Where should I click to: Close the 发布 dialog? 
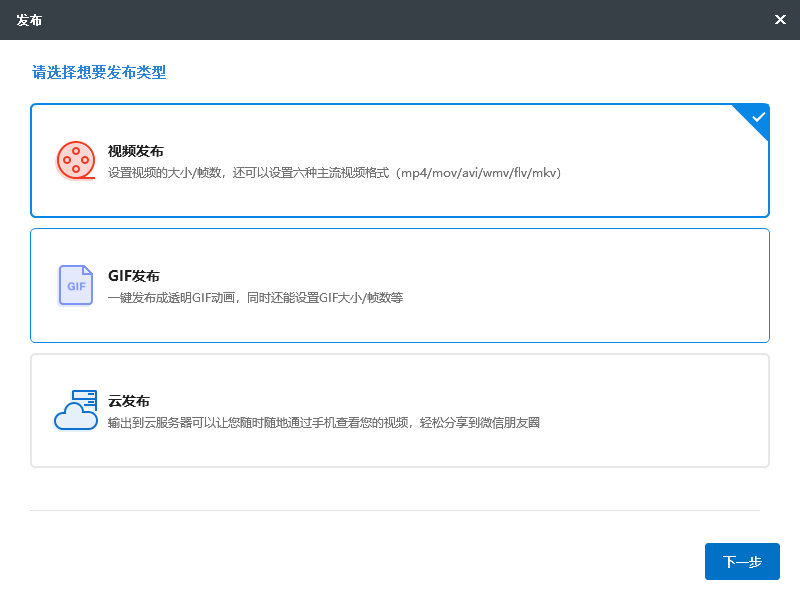point(780,19)
